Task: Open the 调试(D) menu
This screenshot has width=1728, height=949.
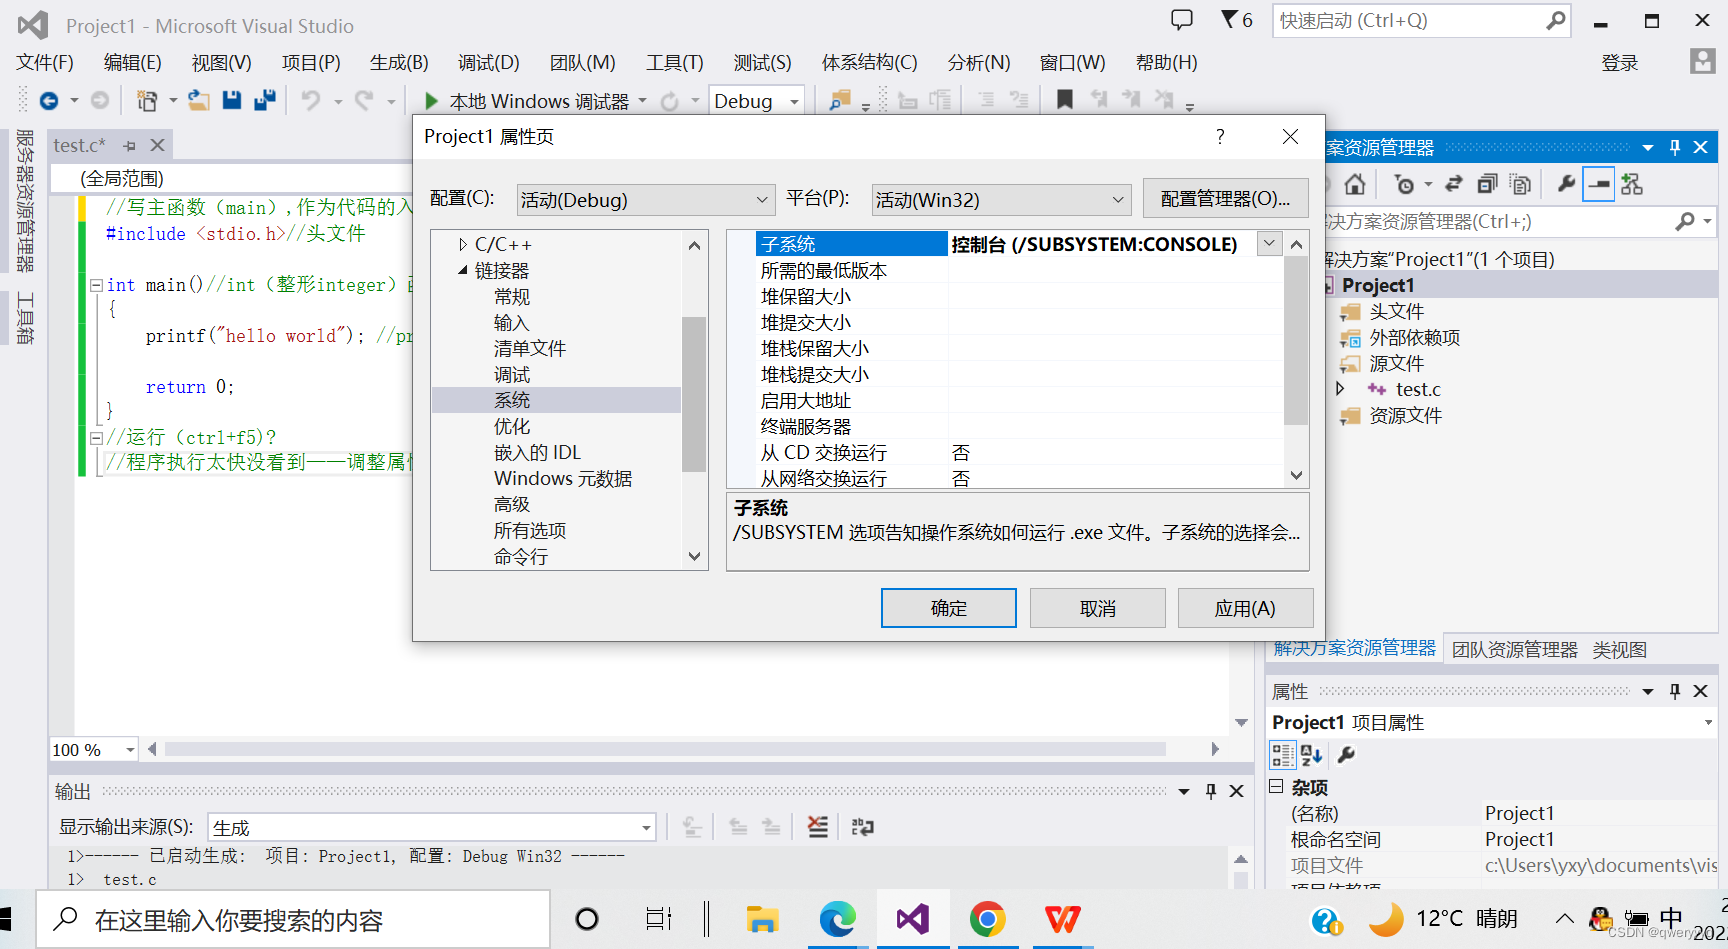Action: pos(489,62)
